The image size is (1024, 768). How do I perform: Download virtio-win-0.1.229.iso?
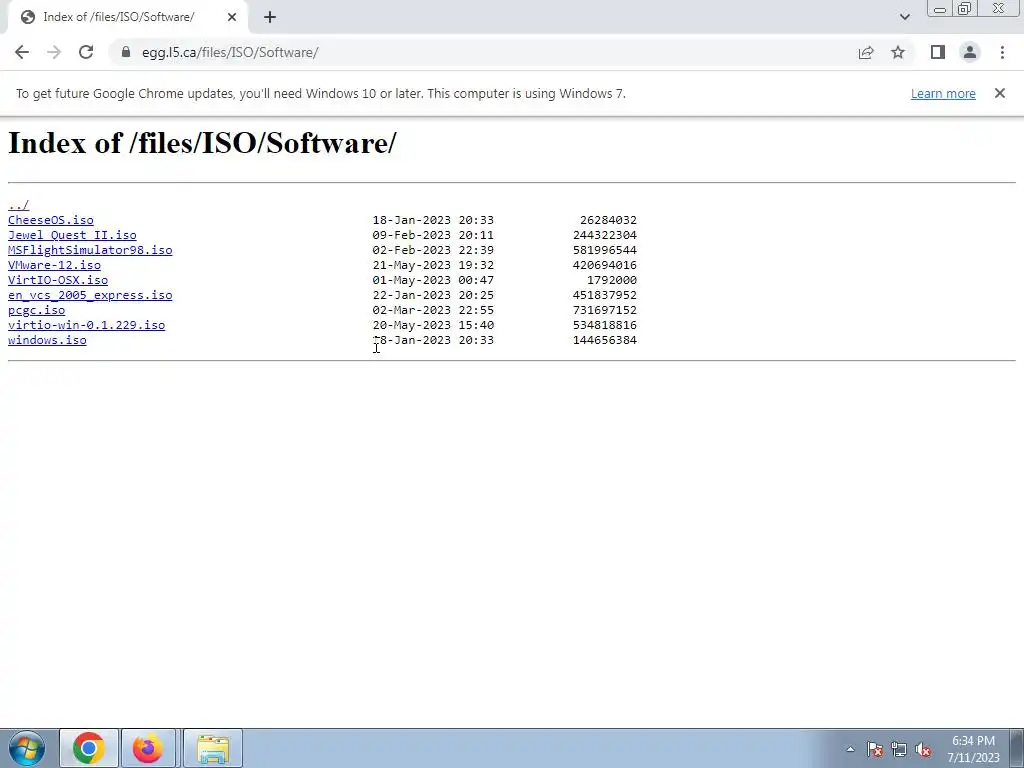[x=86, y=325]
